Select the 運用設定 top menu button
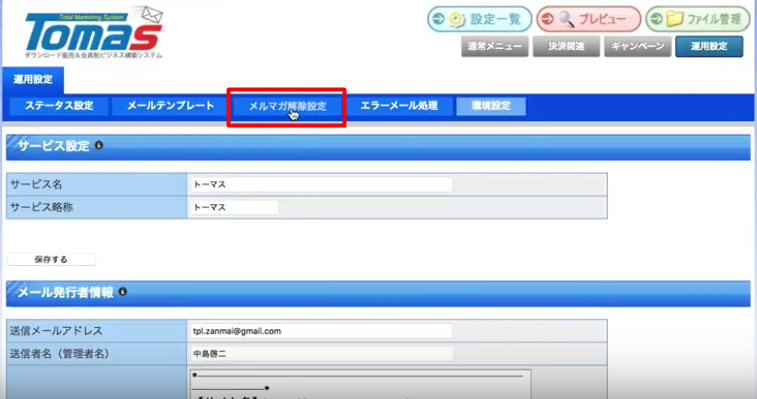Screen dimensions: 757x399 coord(709,46)
